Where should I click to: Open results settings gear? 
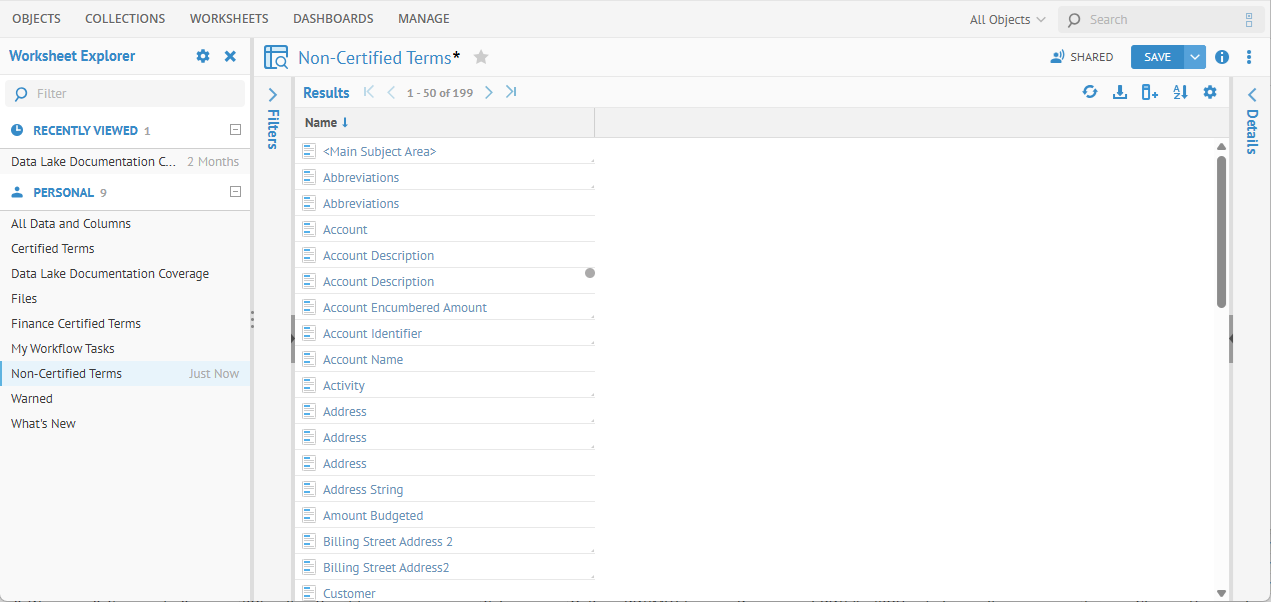coord(1210,92)
